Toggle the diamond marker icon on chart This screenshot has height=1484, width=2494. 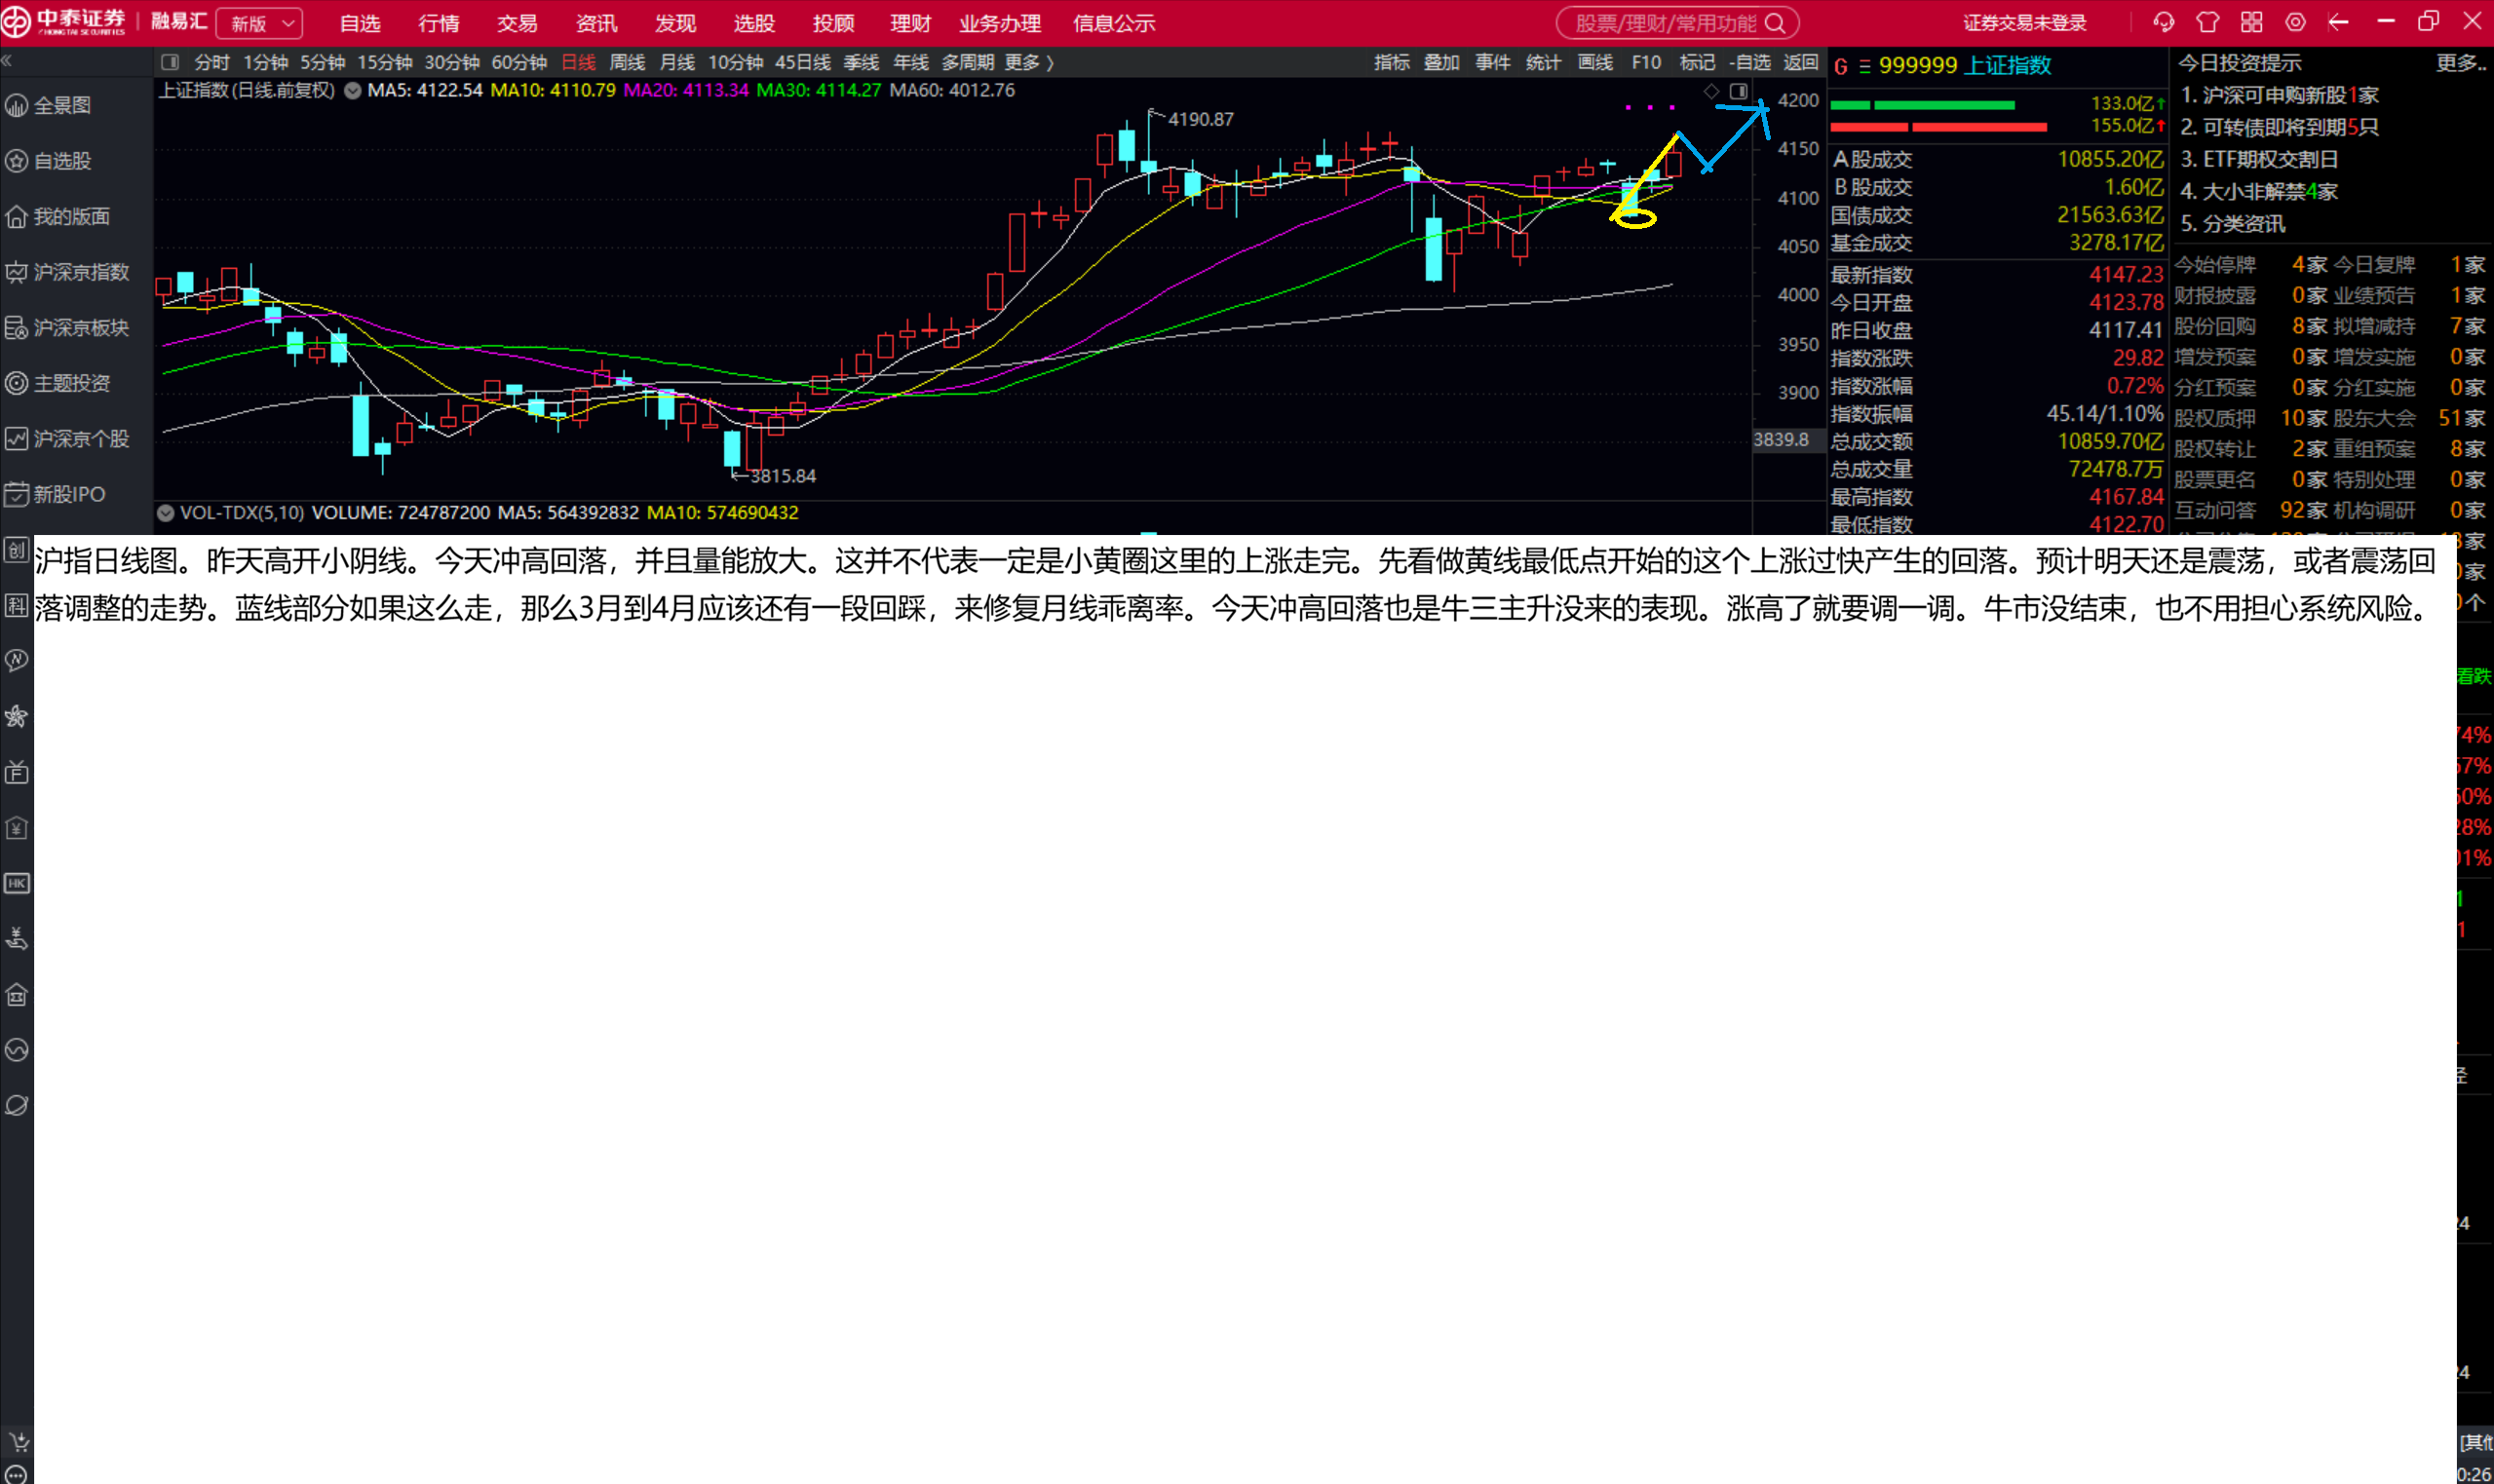[1711, 91]
